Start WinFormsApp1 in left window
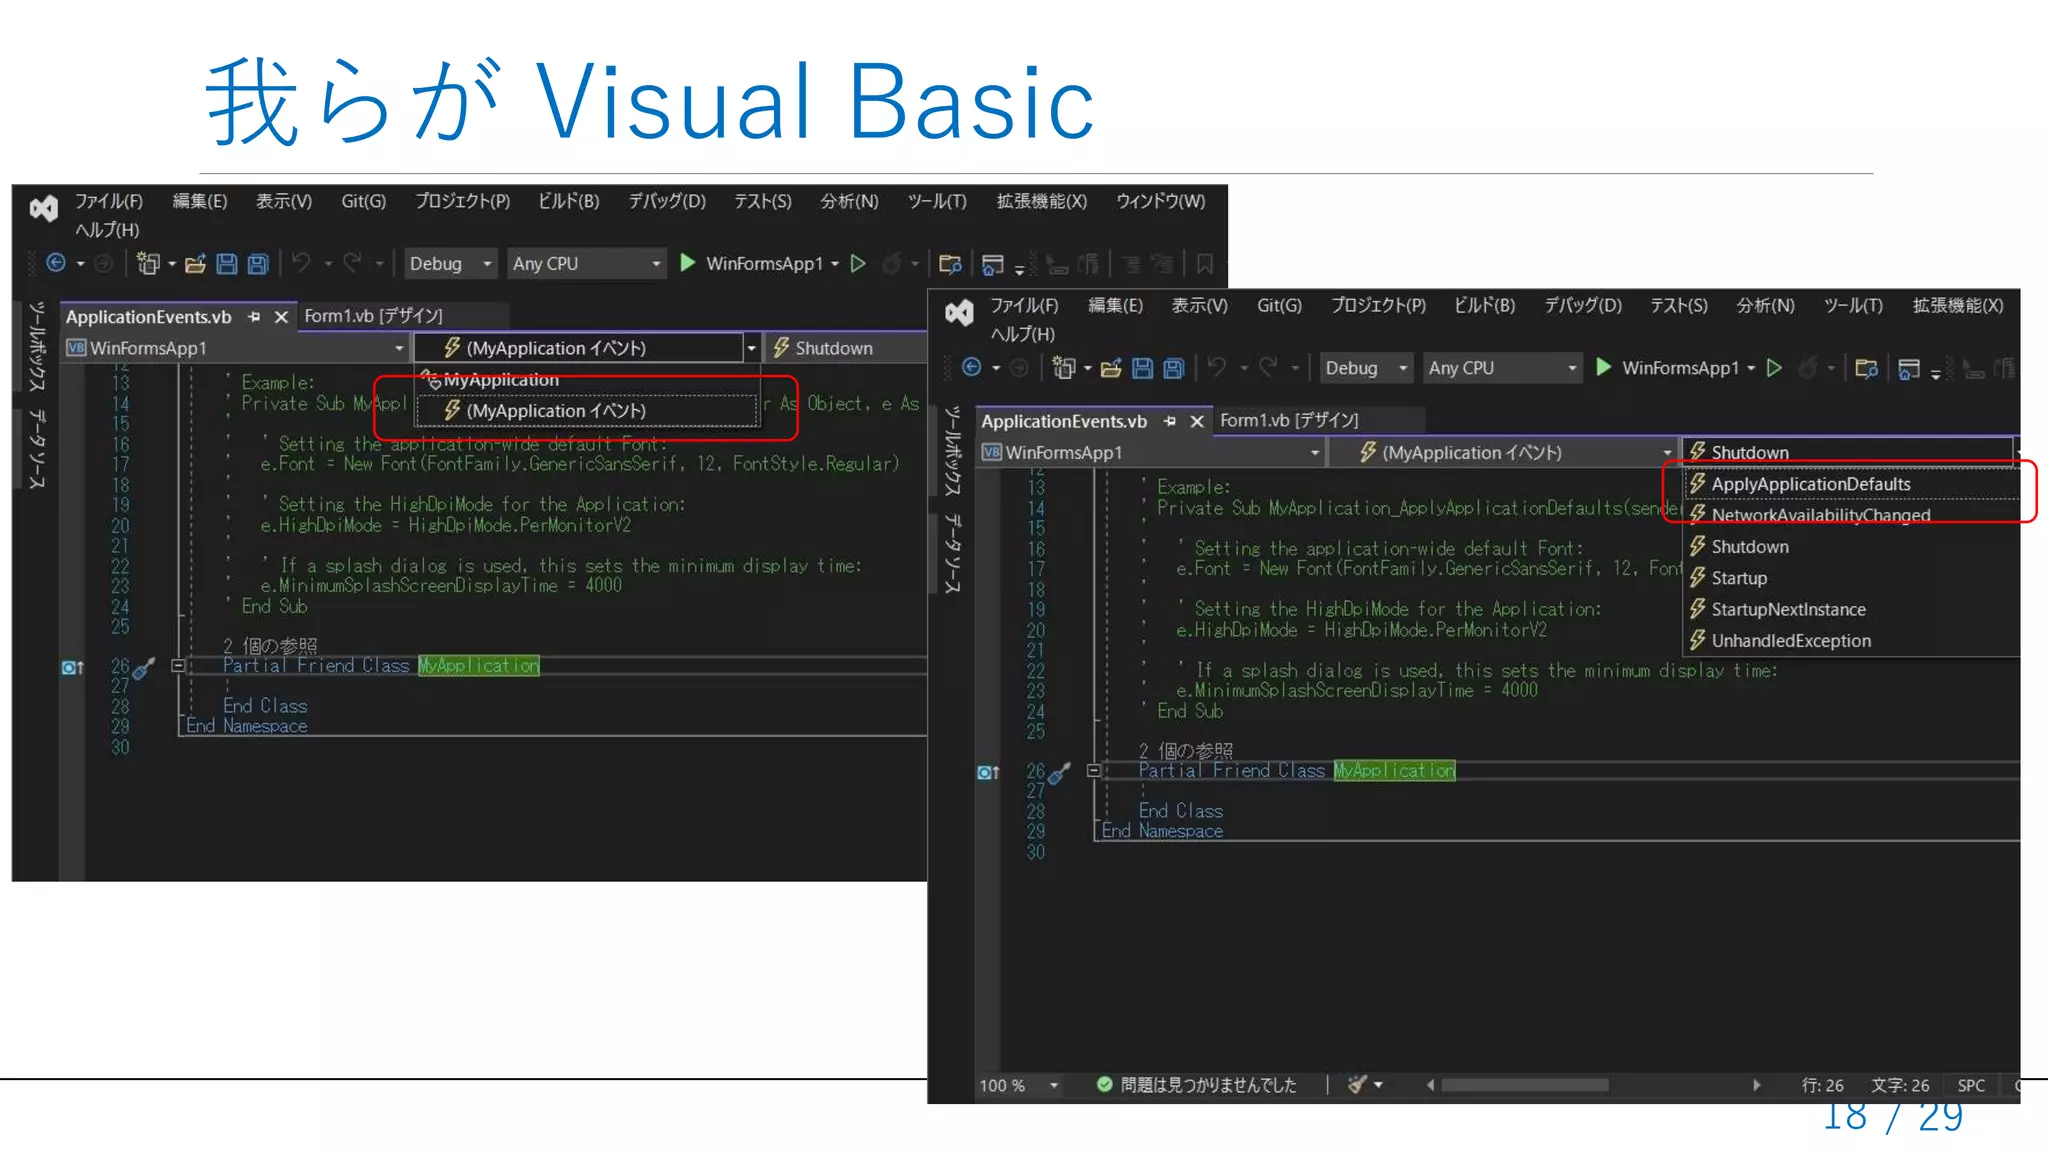 coord(757,263)
